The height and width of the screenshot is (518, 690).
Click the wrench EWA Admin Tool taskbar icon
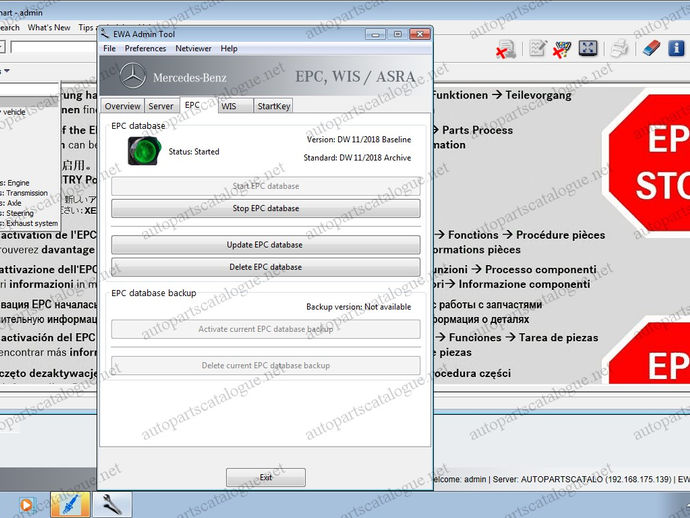click(x=112, y=504)
